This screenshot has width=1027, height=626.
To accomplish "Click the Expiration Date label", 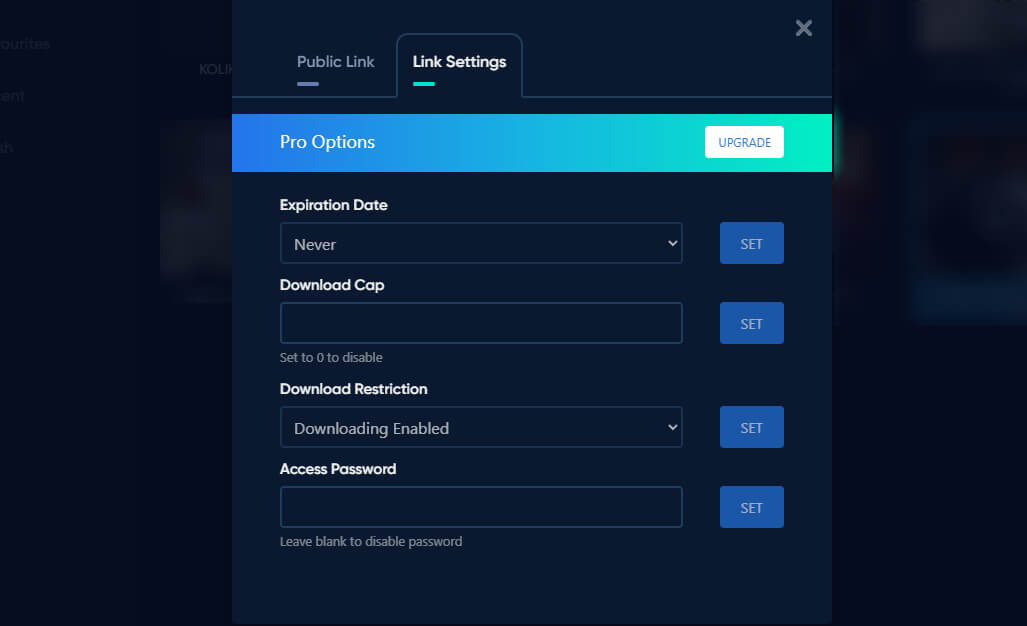I will click(x=333, y=205).
